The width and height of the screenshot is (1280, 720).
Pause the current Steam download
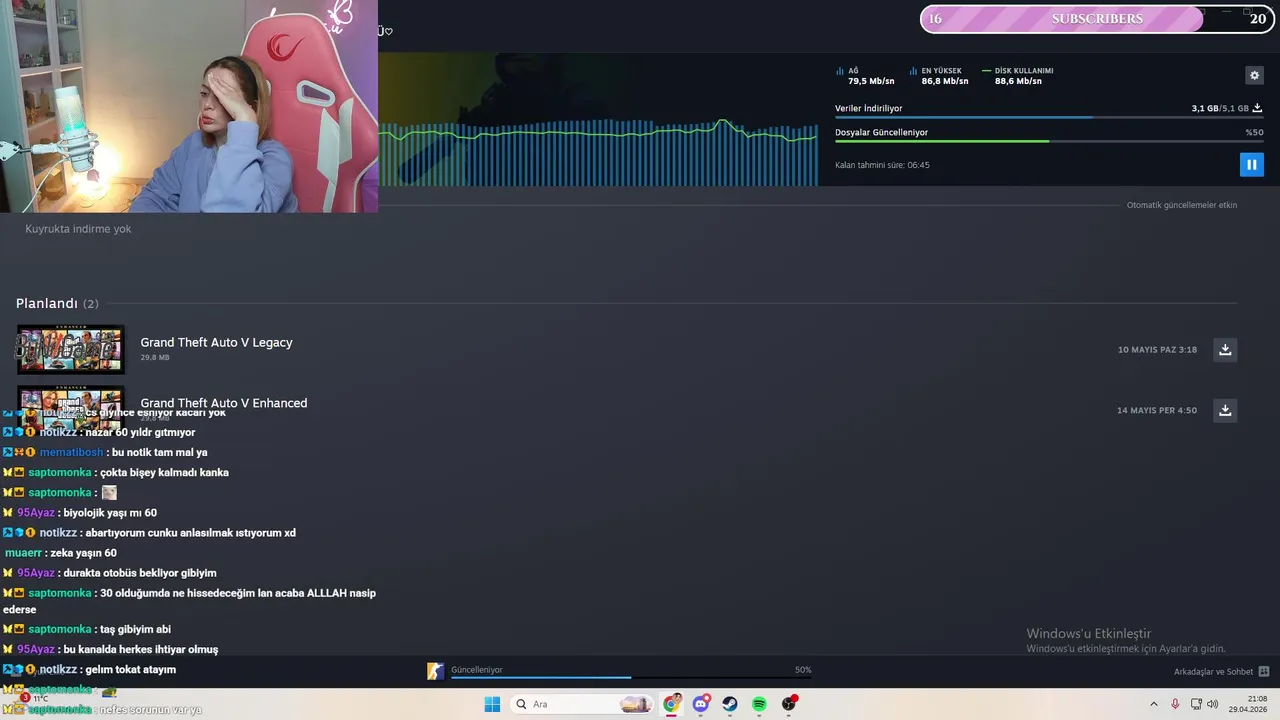pos(1251,164)
